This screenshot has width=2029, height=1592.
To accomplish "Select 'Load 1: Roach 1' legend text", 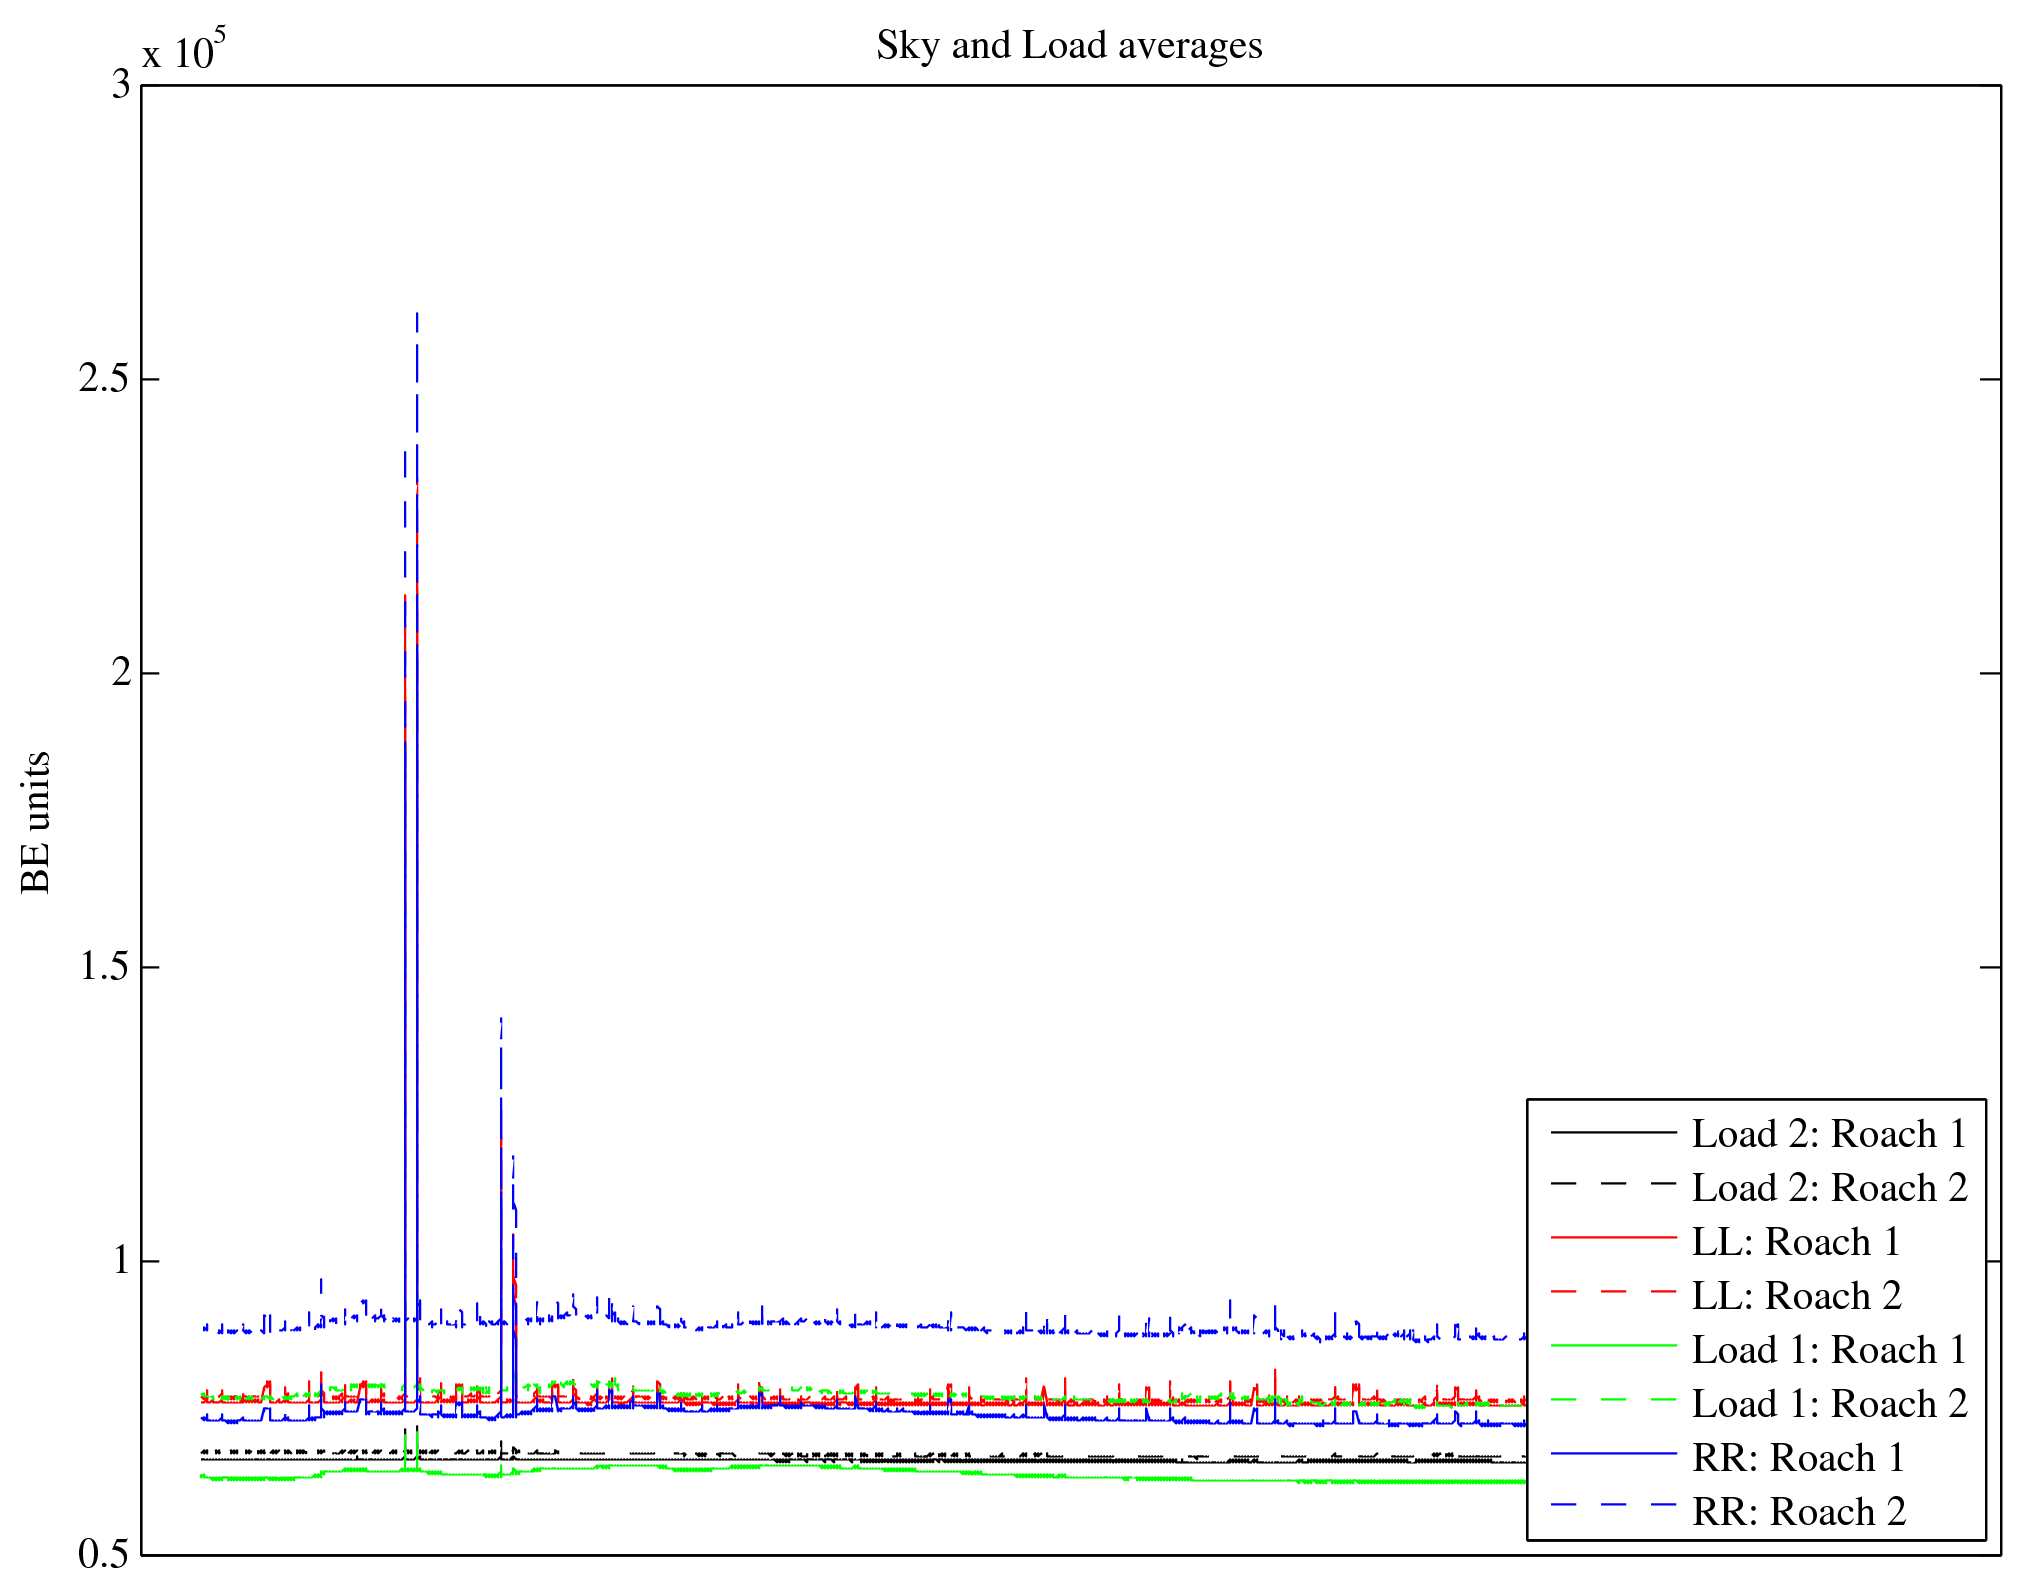I will tap(1829, 1350).
